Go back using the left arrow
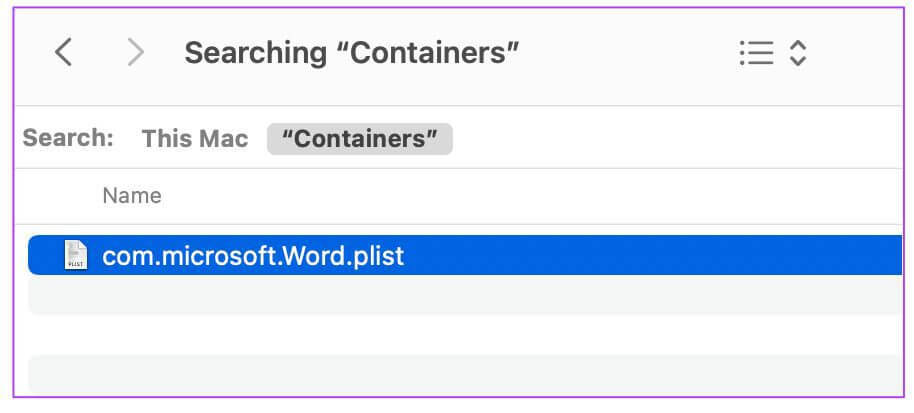Image resolution: width=914 pixels, height=413 pixels. (64, 52)
